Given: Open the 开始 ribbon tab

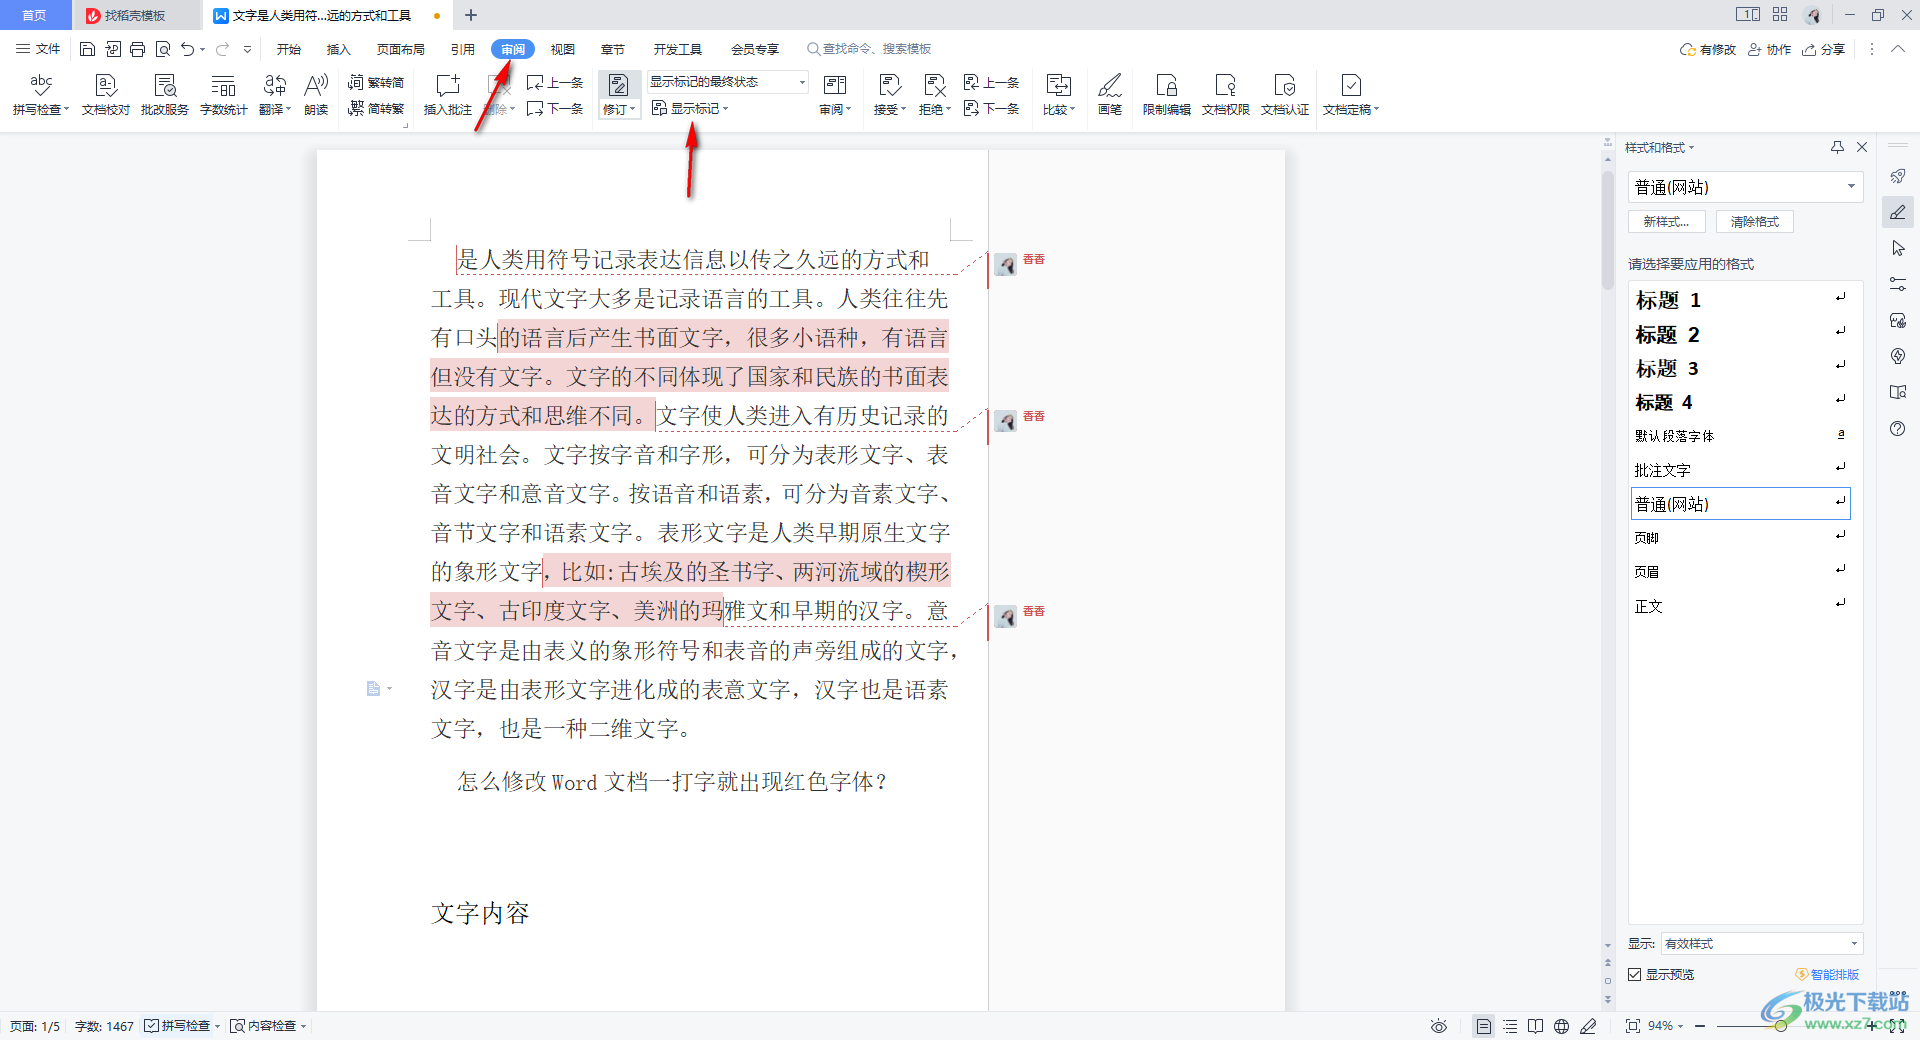Looking at the screenshot, I should [289, 49].
